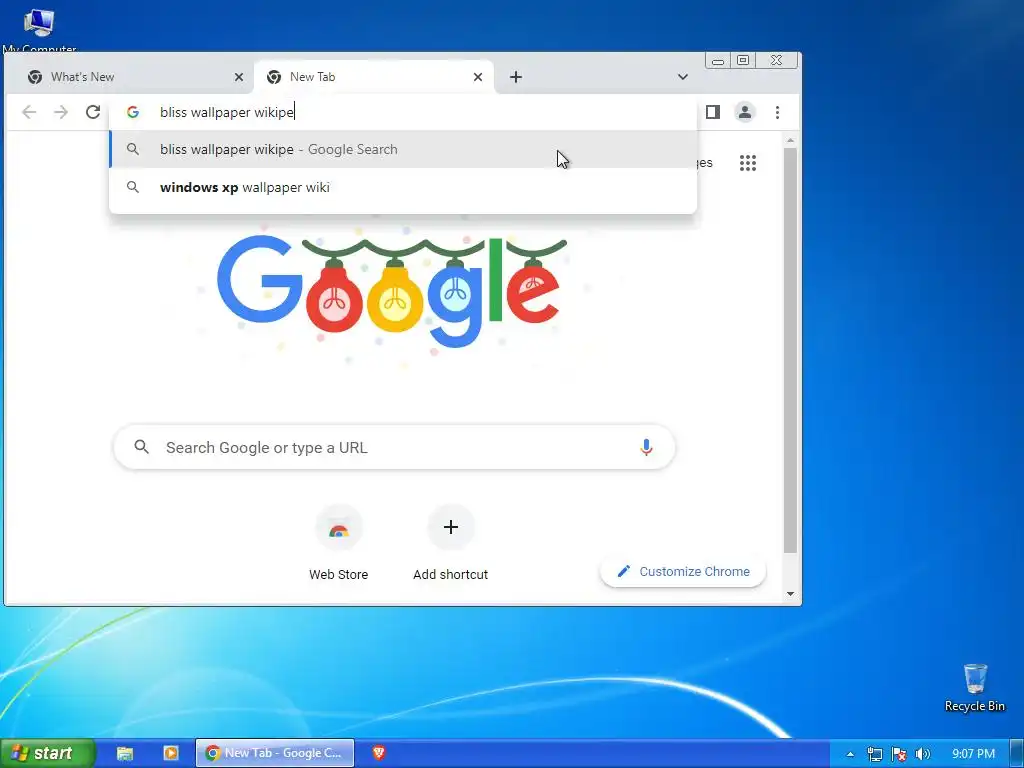
Task: Expand the tab search chevron
Action: [x=682, y=77]
